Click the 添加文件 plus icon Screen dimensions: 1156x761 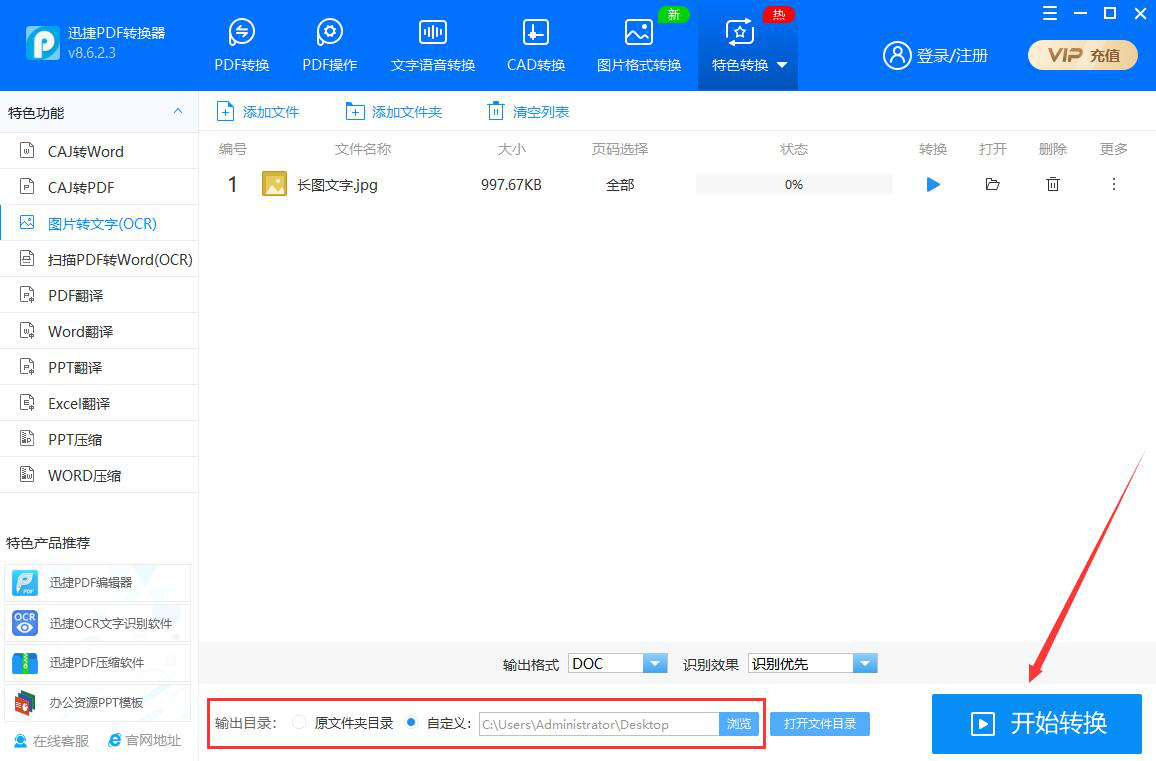[x=225, y=111]
